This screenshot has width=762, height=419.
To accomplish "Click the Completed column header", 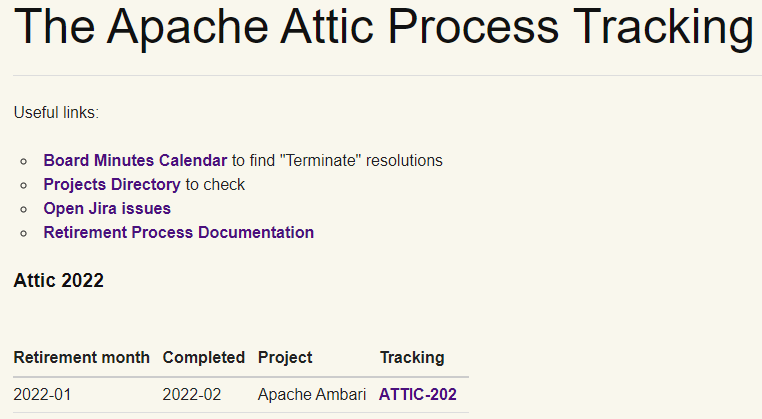I will click(x=204, y=357).
